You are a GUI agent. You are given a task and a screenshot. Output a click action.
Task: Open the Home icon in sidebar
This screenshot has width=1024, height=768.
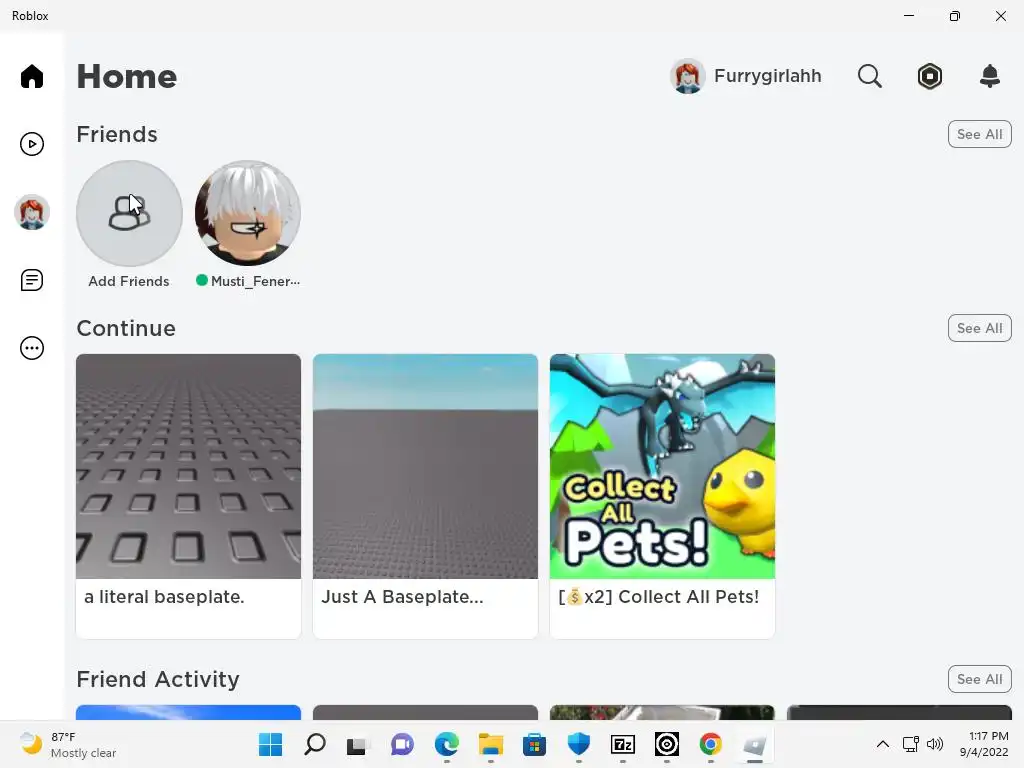click(31, 76)
